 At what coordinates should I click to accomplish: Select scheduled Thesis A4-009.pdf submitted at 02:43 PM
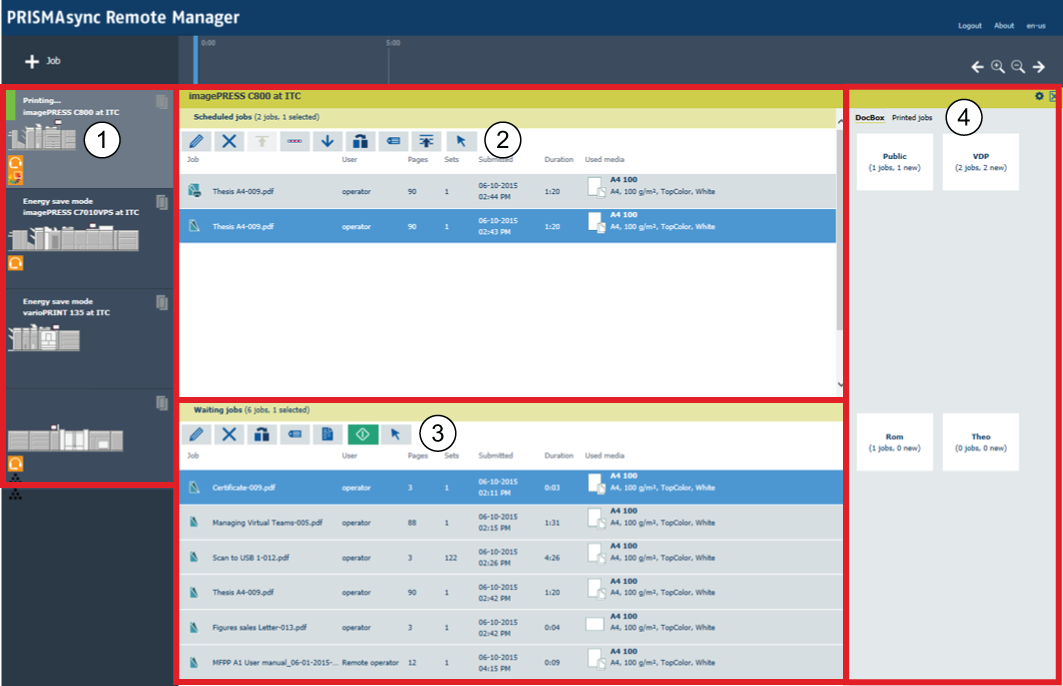click(508, 226)
